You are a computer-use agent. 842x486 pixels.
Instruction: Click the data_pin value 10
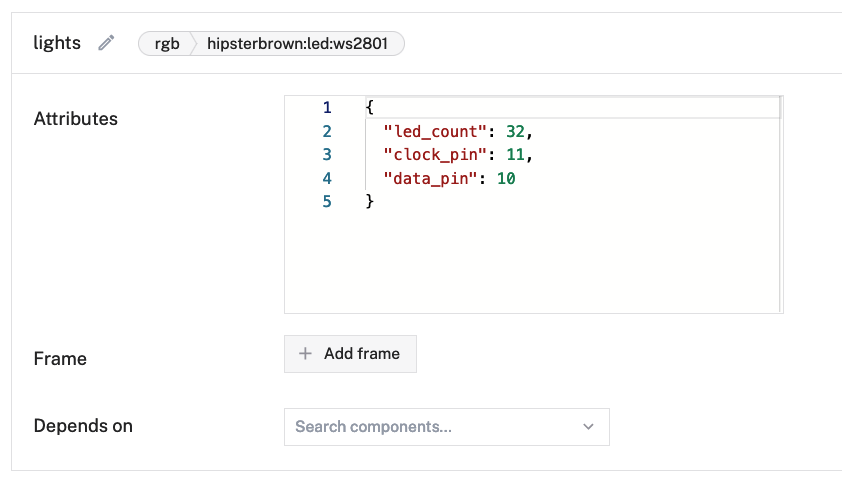(505, 179)
